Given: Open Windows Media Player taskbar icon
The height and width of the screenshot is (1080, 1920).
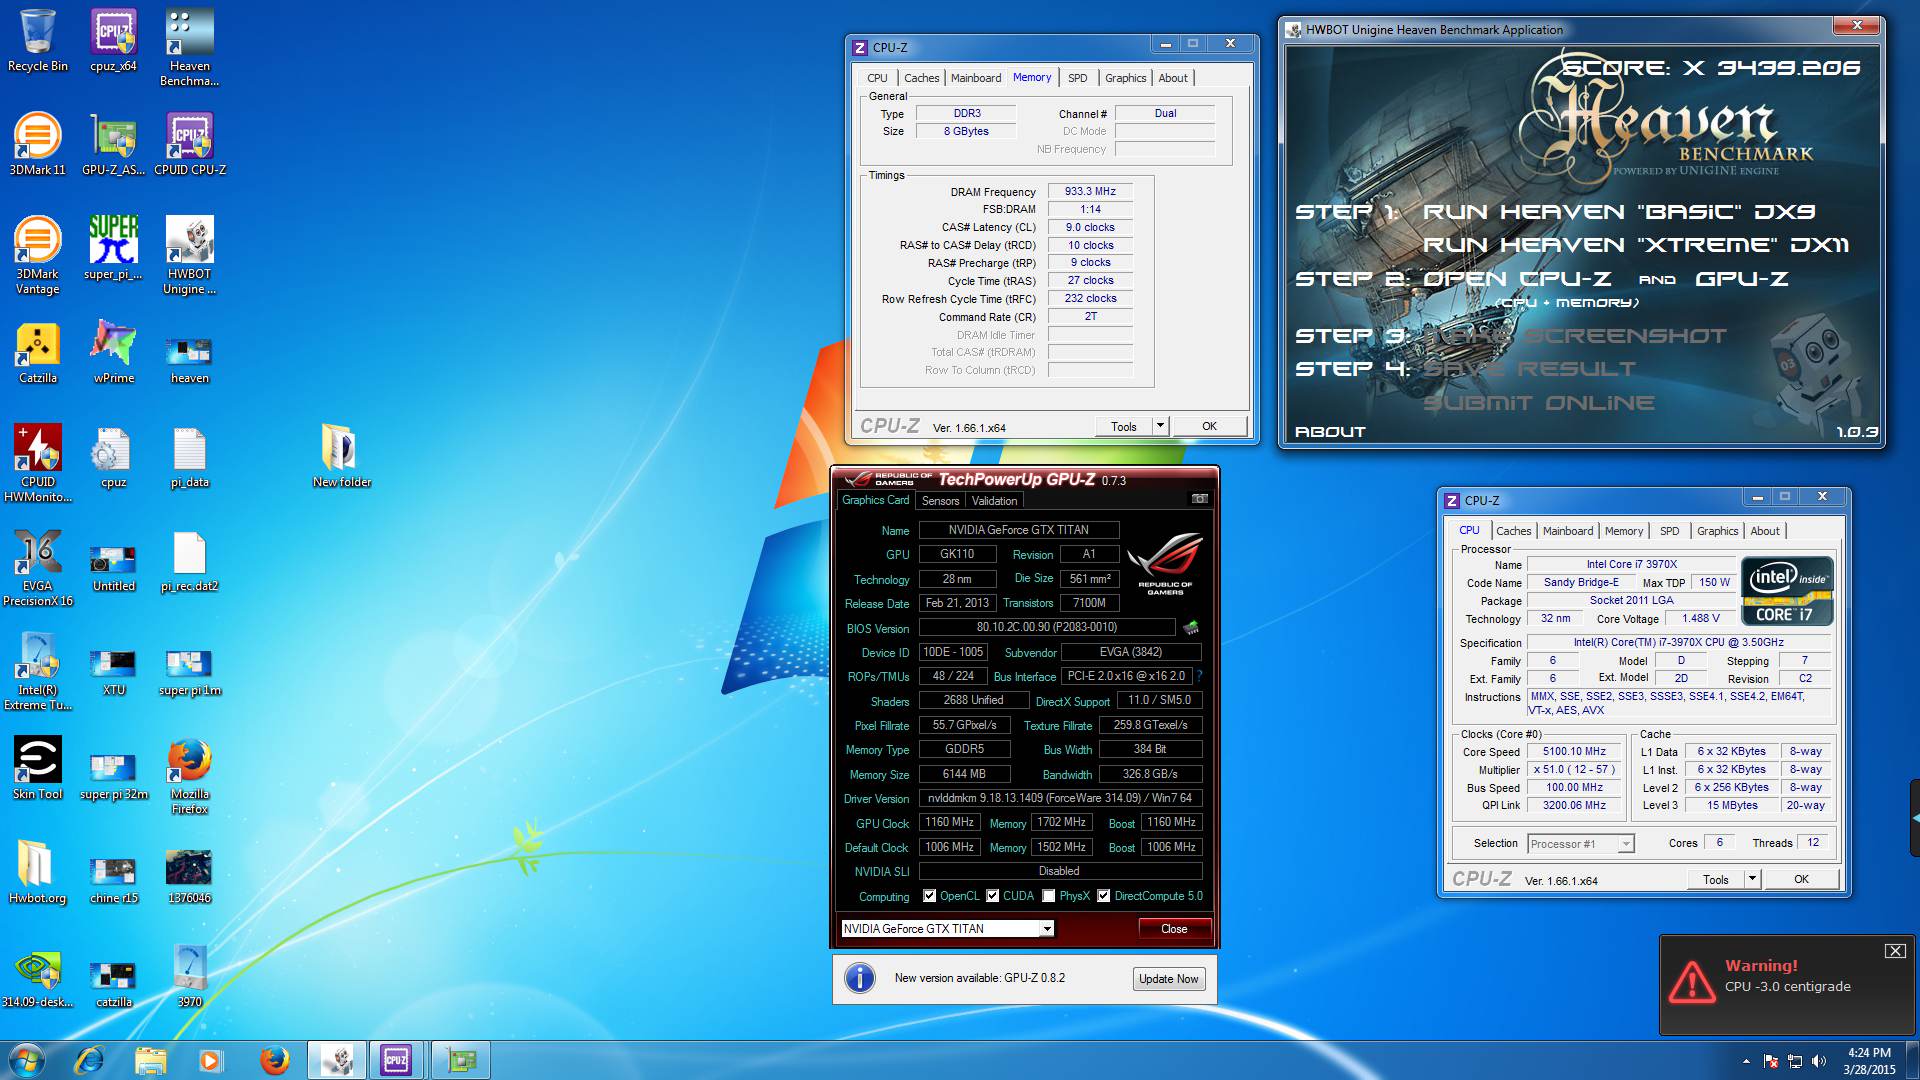Looking at the screenshot, I should coord(210,1060).
